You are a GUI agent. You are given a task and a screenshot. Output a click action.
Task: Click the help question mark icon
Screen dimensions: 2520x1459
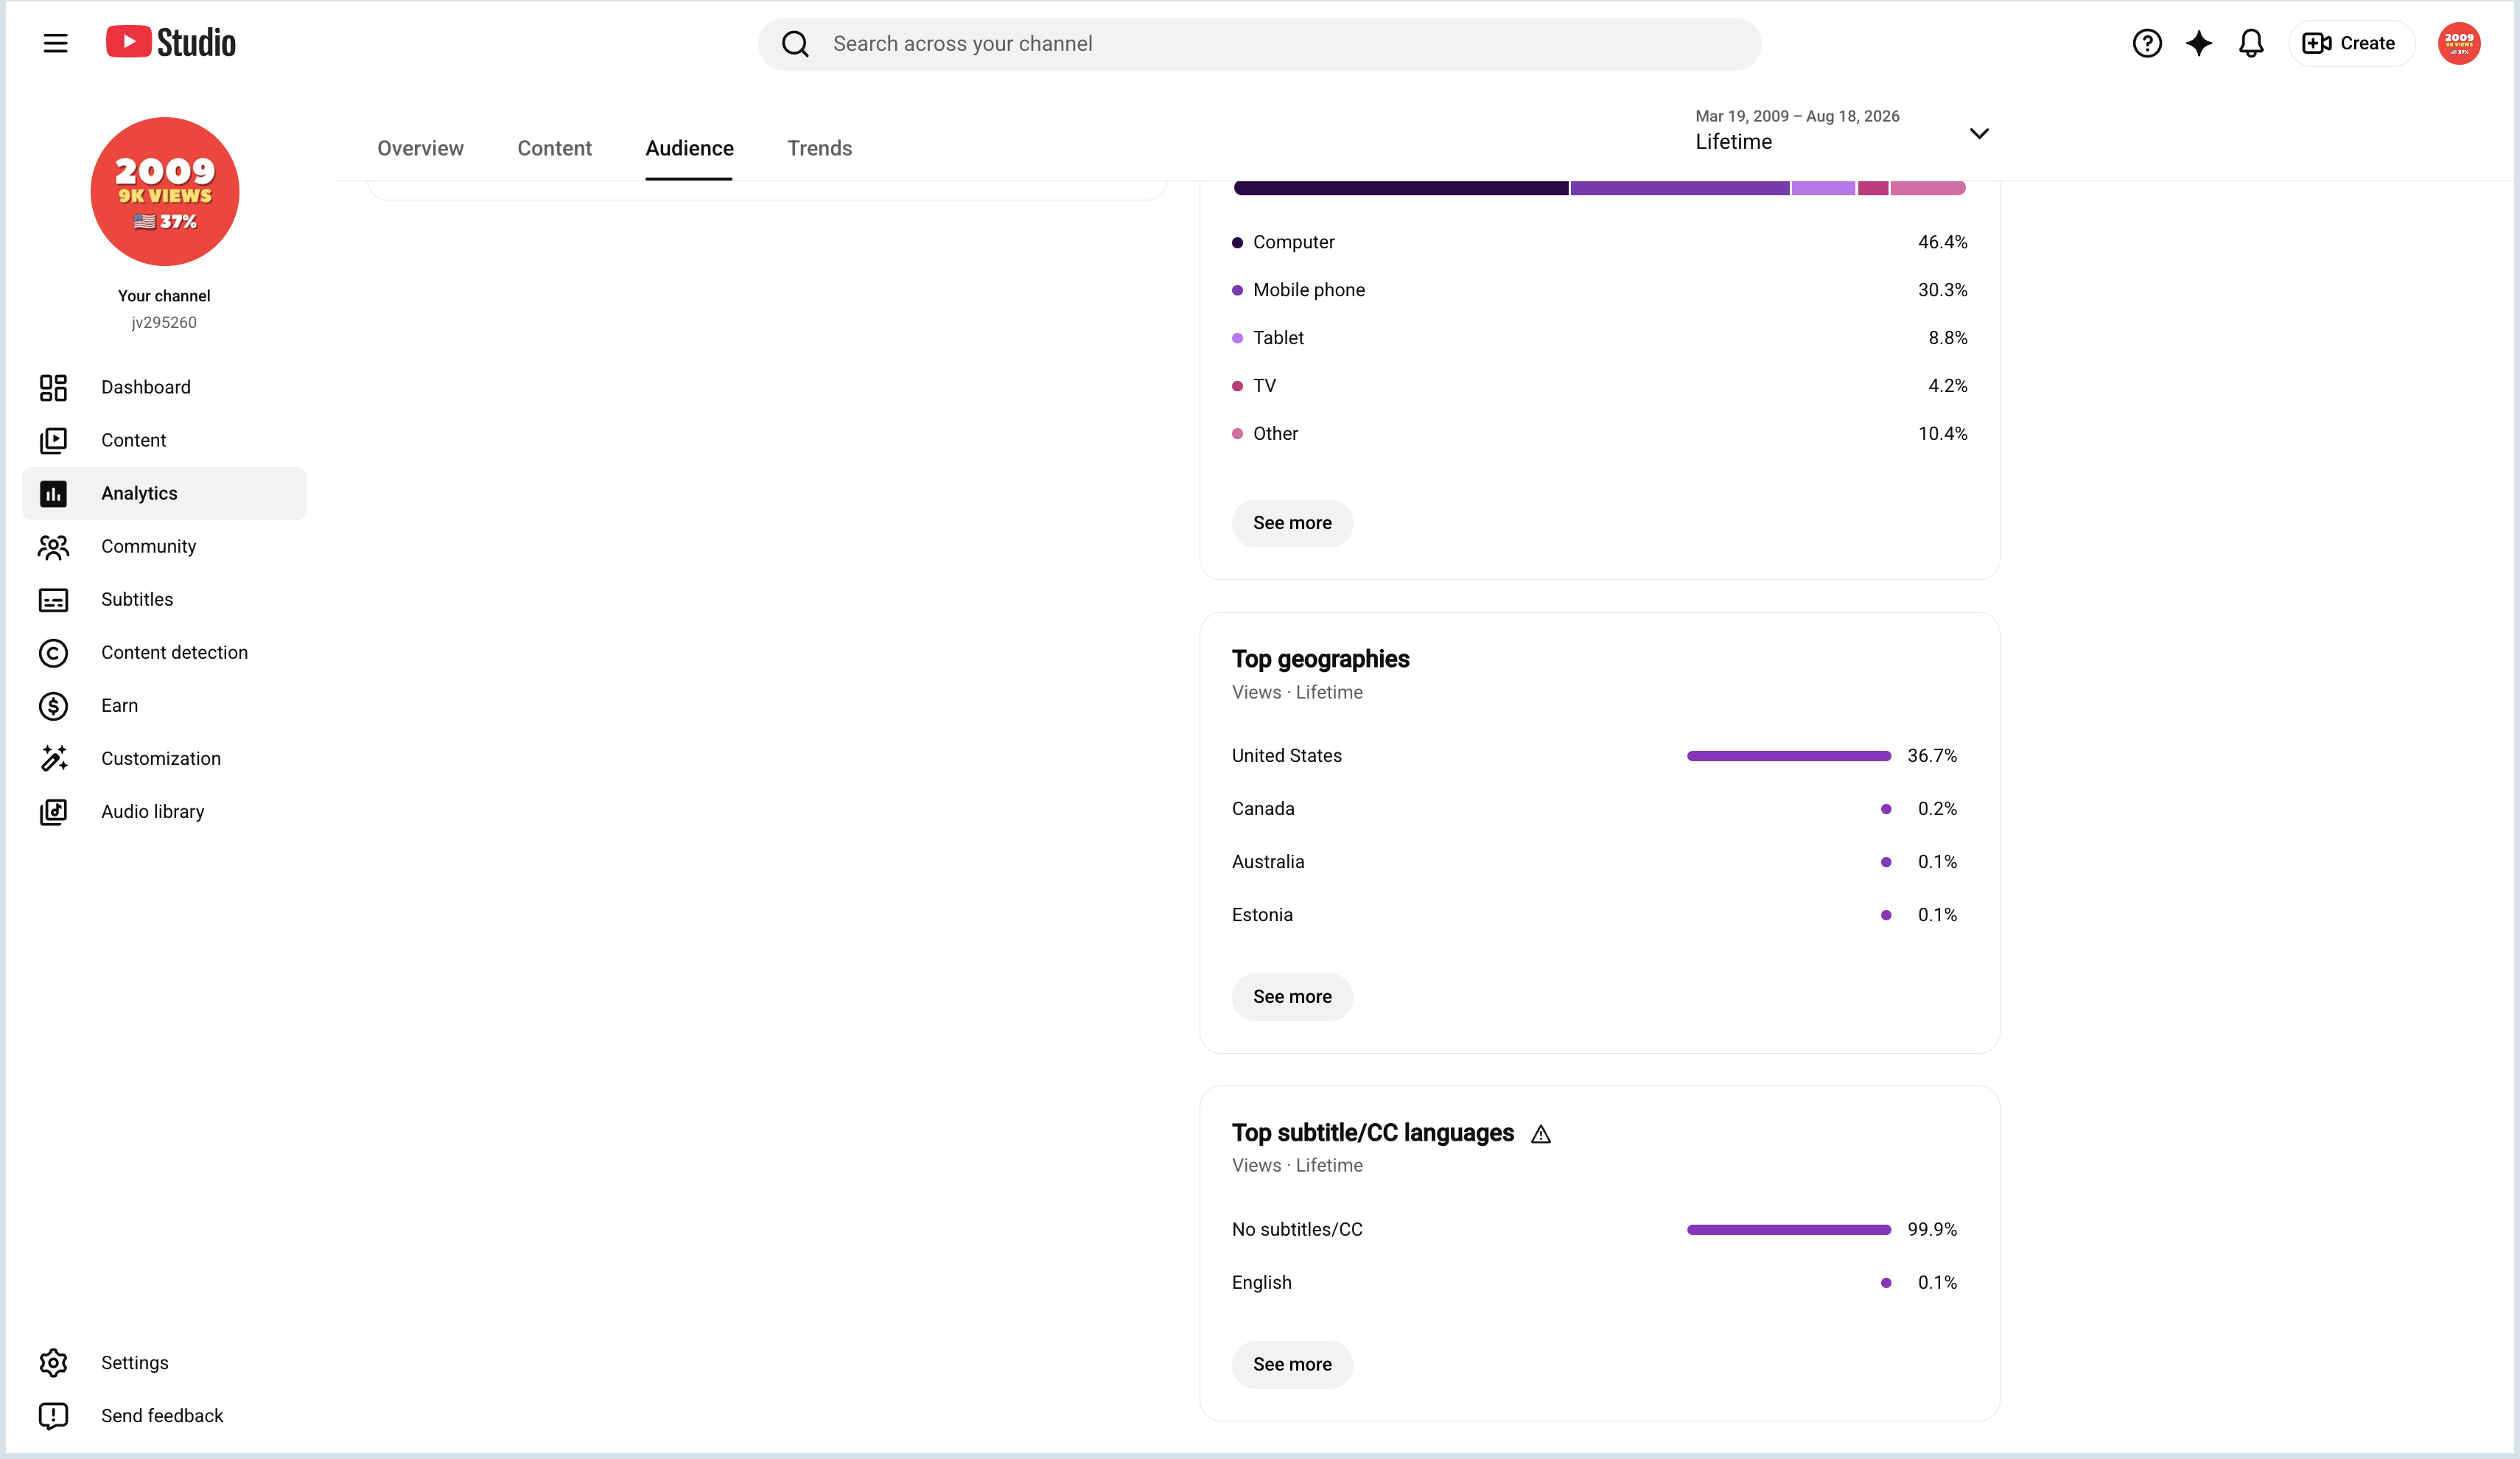2147,43
